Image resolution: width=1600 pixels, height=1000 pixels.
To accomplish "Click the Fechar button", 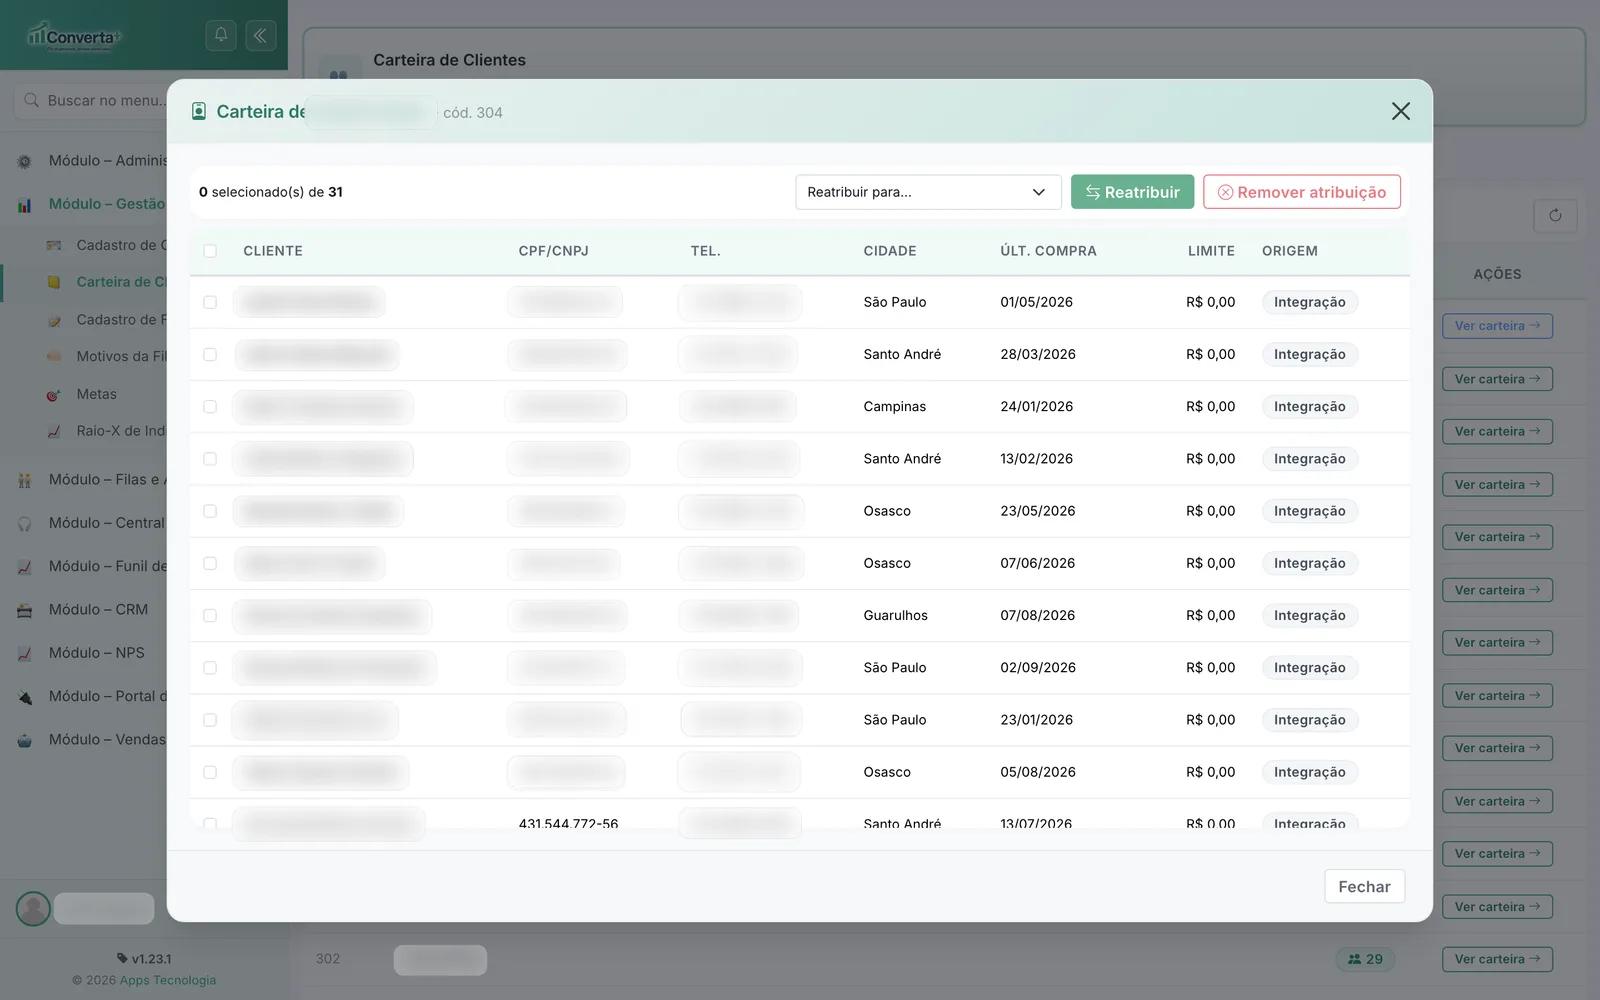I will (1364, 887).
